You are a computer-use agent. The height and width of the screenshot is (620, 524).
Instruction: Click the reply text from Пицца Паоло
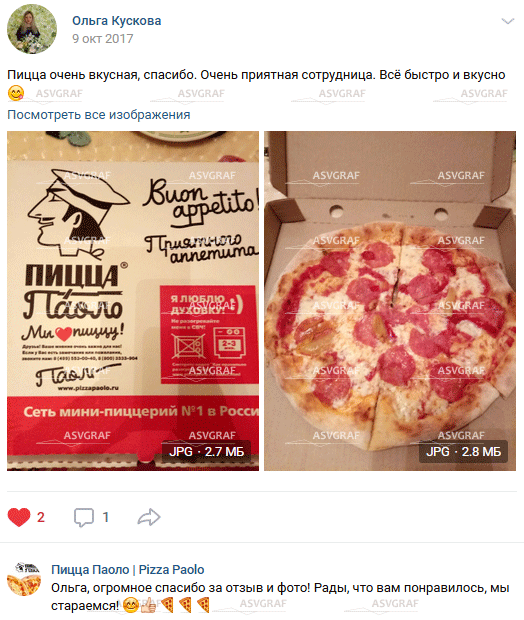[280, 596]
